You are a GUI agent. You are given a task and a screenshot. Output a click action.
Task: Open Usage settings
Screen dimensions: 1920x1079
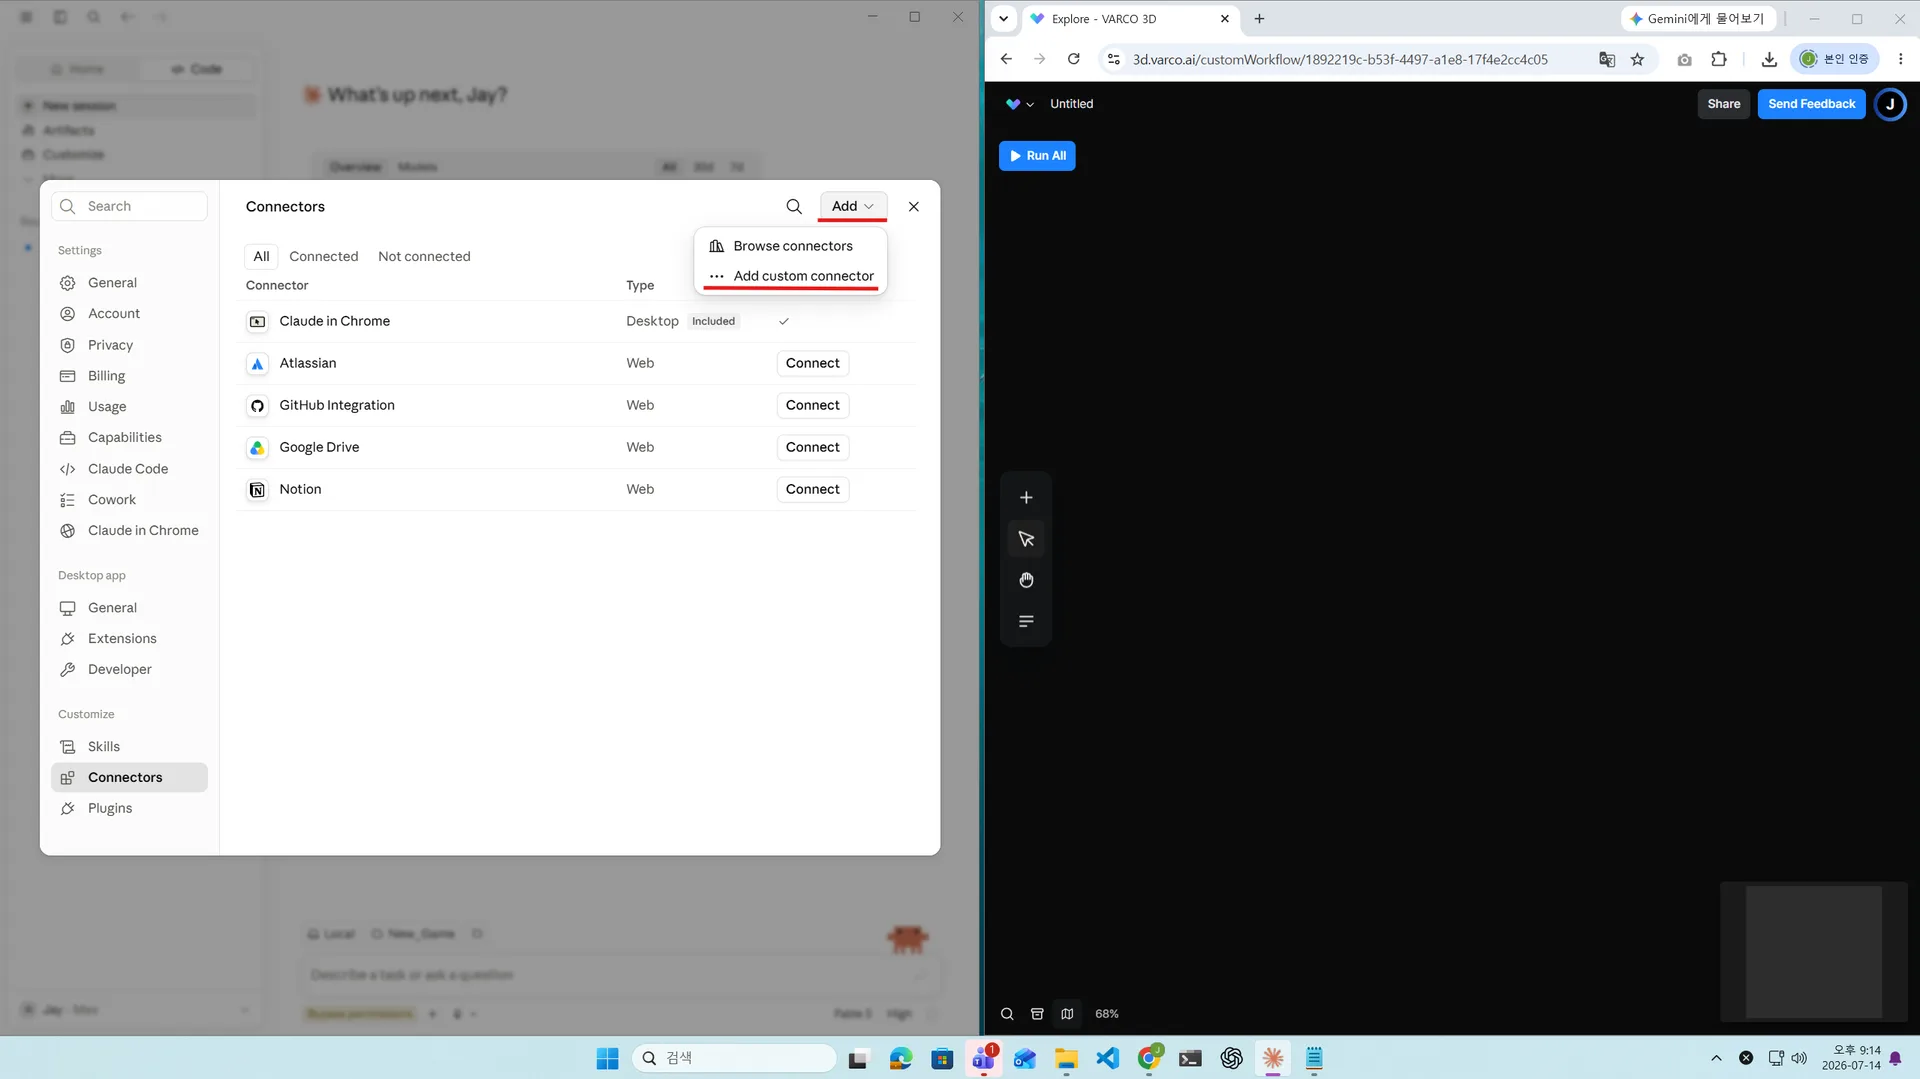[129, 407]
